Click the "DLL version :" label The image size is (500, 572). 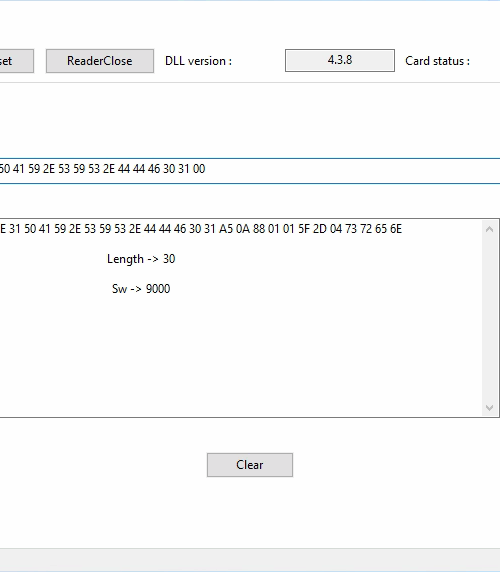pyautogui.click(x=198, y=61)
